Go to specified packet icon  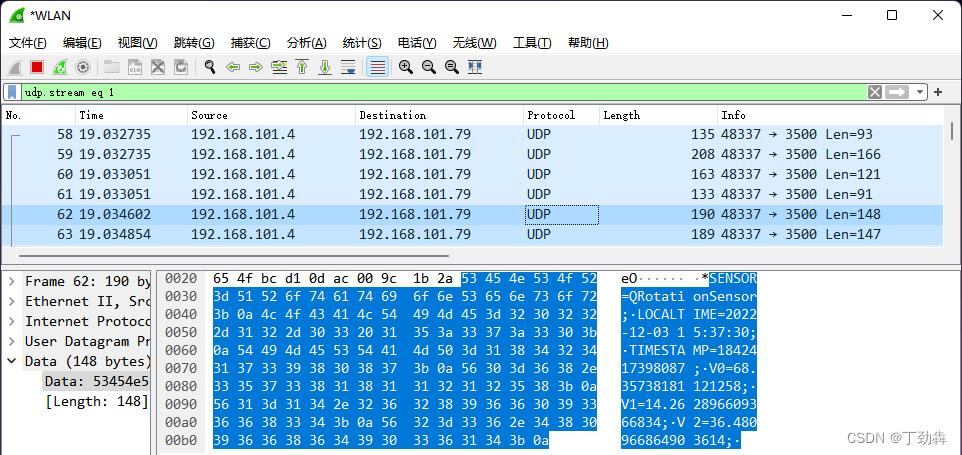click(x=279, y=67)
